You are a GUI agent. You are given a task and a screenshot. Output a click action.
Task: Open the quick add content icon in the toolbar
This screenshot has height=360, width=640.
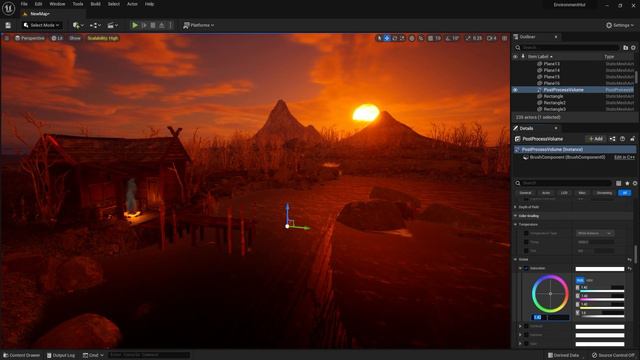click(78, 25)
